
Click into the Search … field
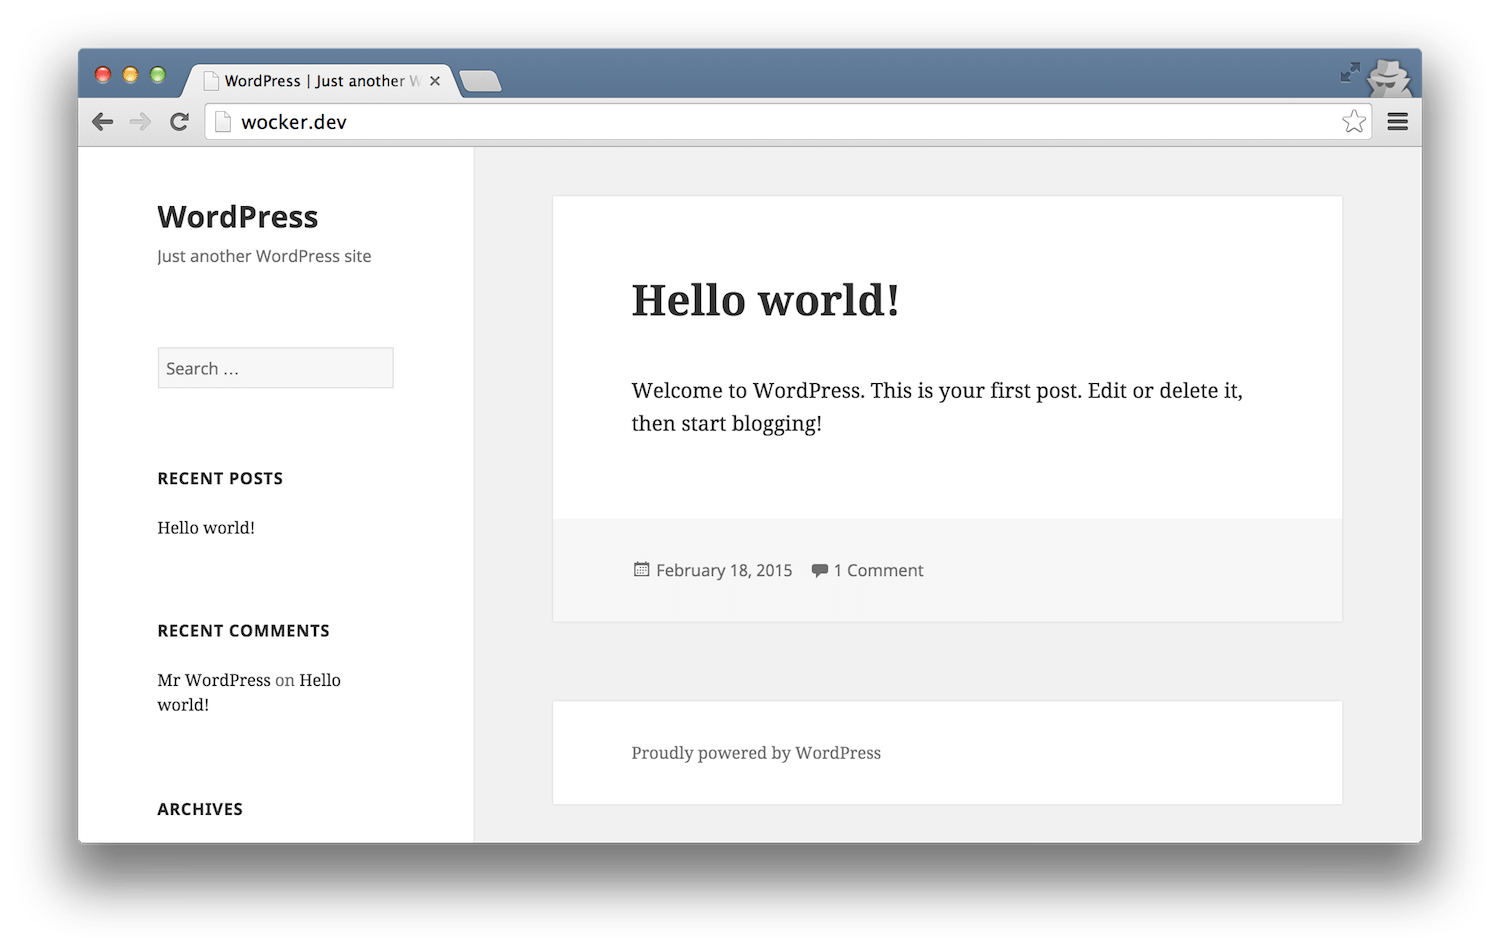coord(275,368)
